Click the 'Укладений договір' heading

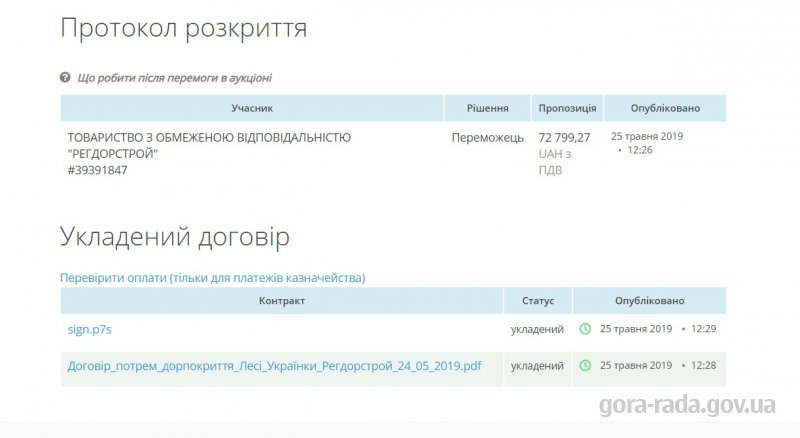[x=175, y=237]
